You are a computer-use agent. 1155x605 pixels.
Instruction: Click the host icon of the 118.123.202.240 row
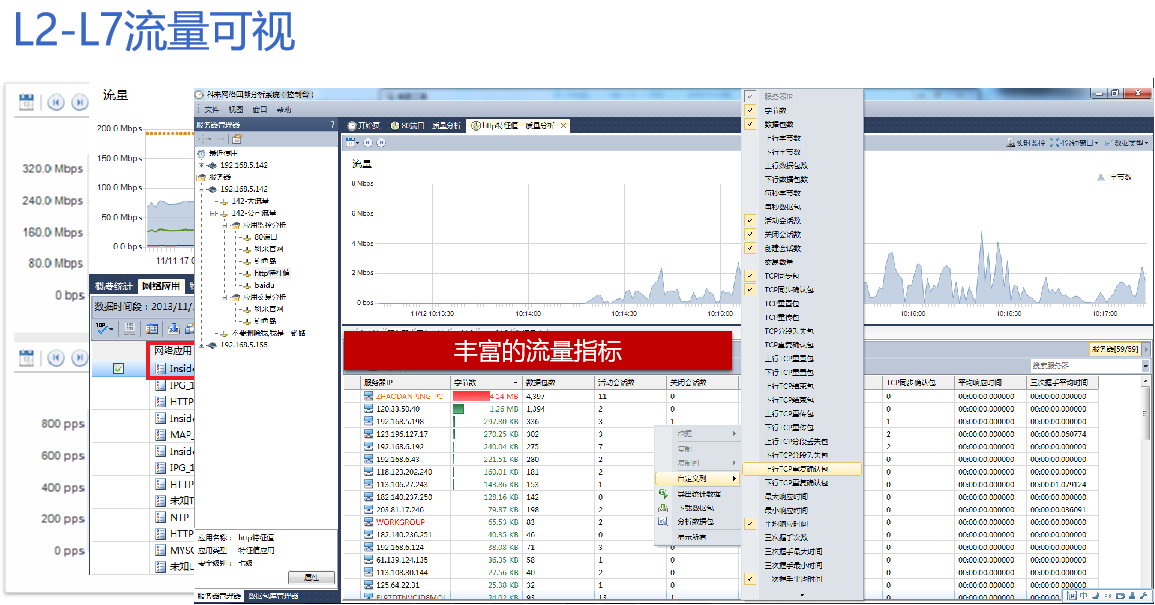pyautogui.click(x=368, y=472)
